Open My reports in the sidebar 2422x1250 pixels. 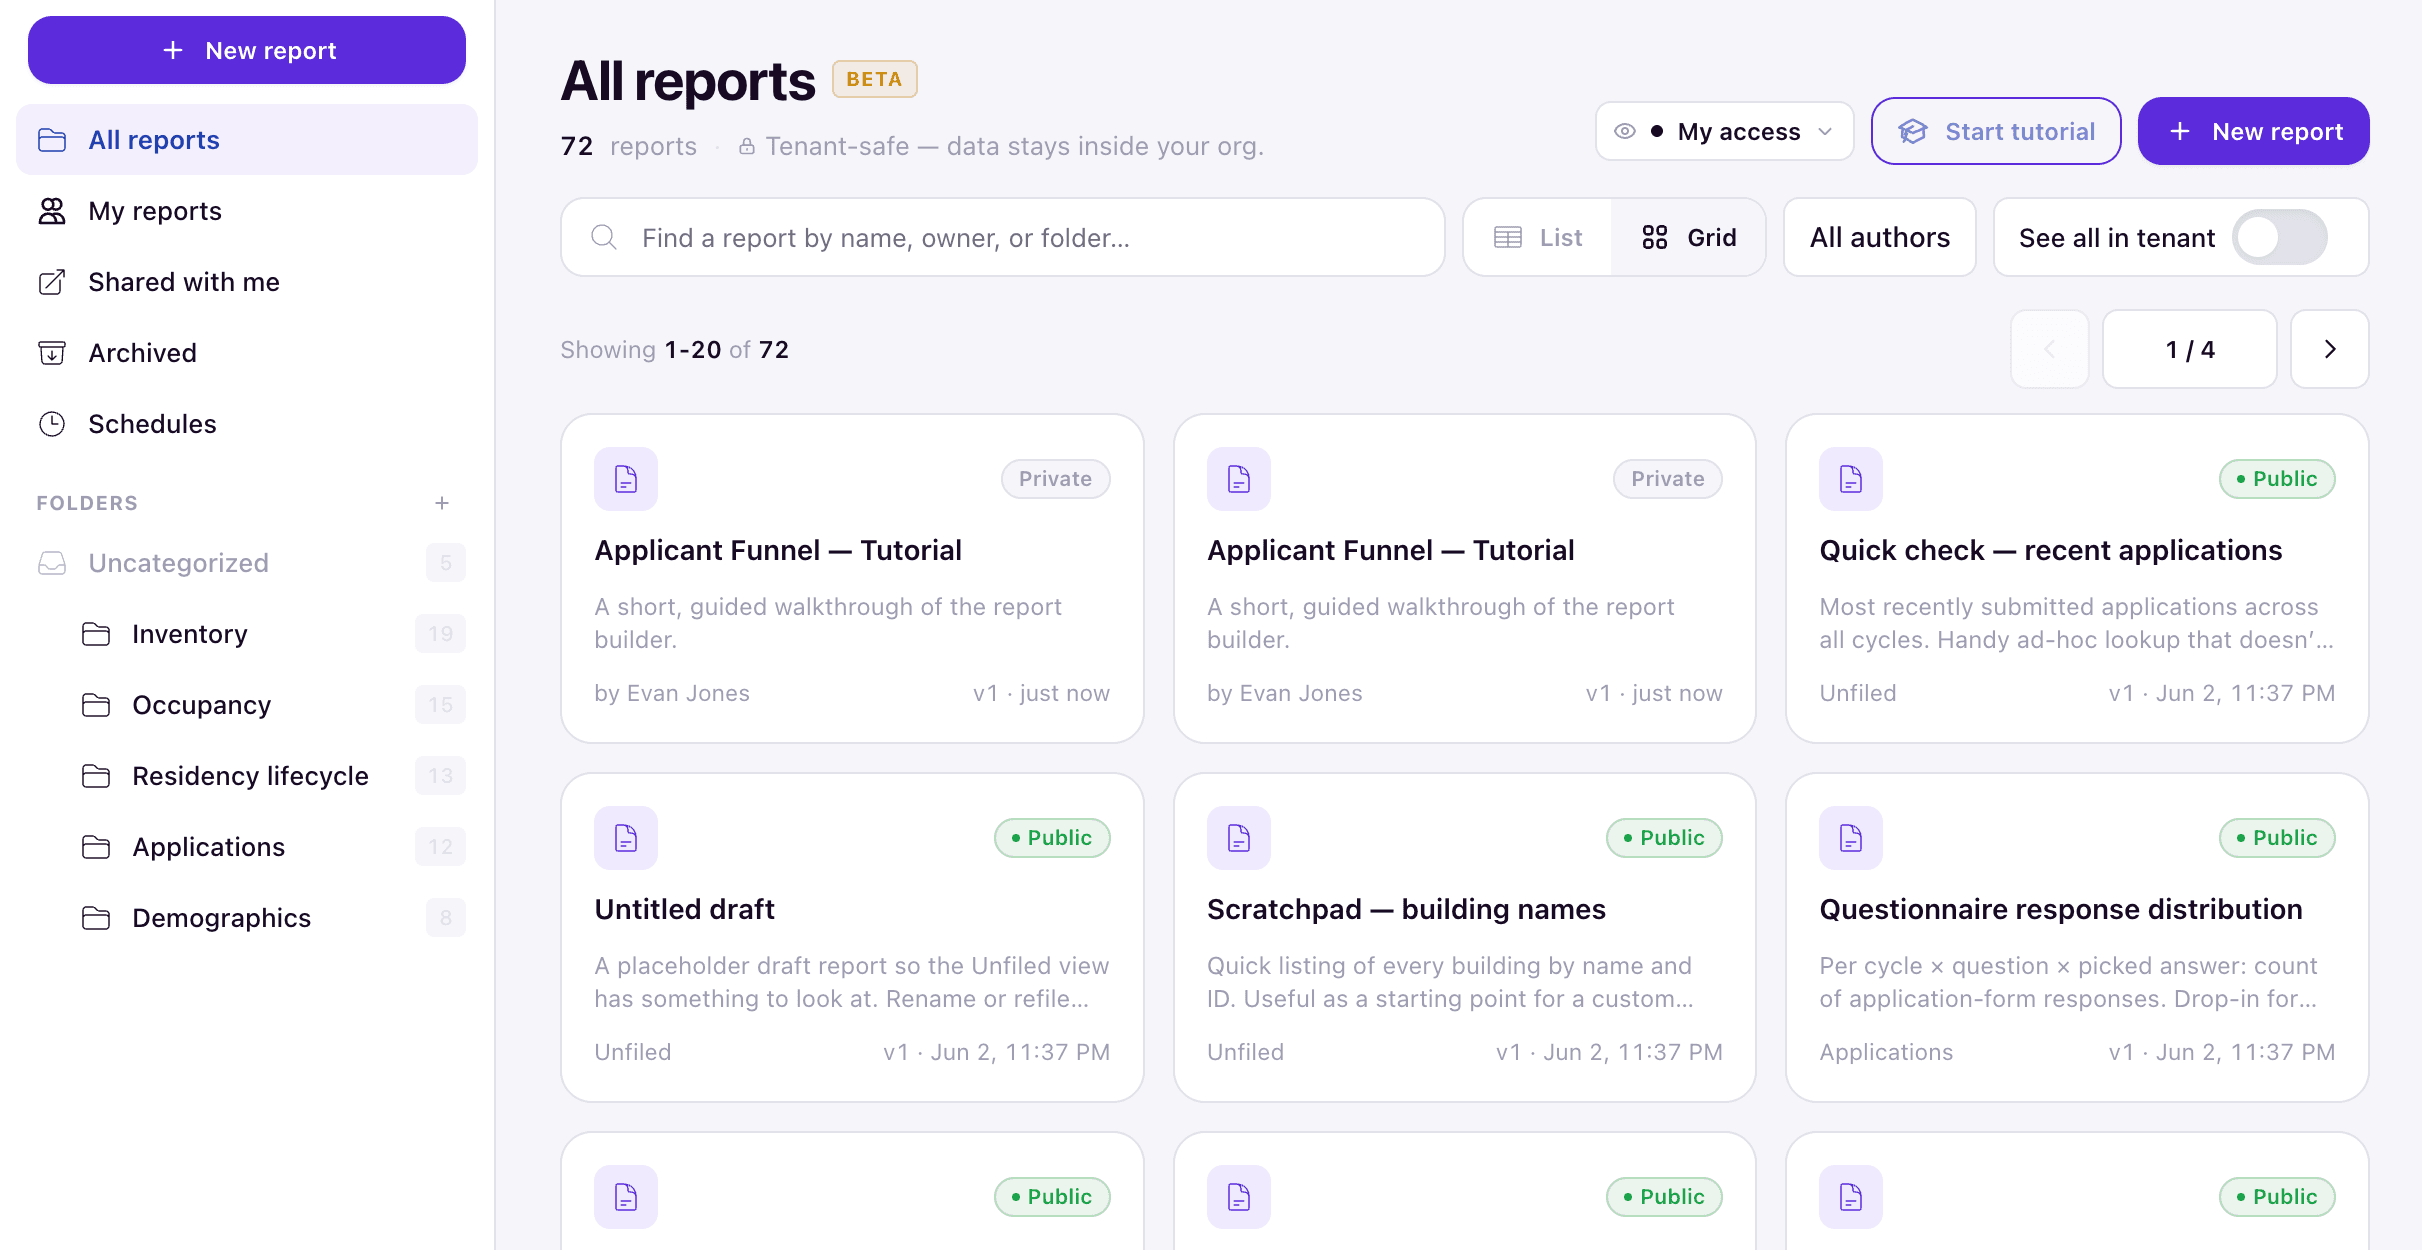[247, 211]
